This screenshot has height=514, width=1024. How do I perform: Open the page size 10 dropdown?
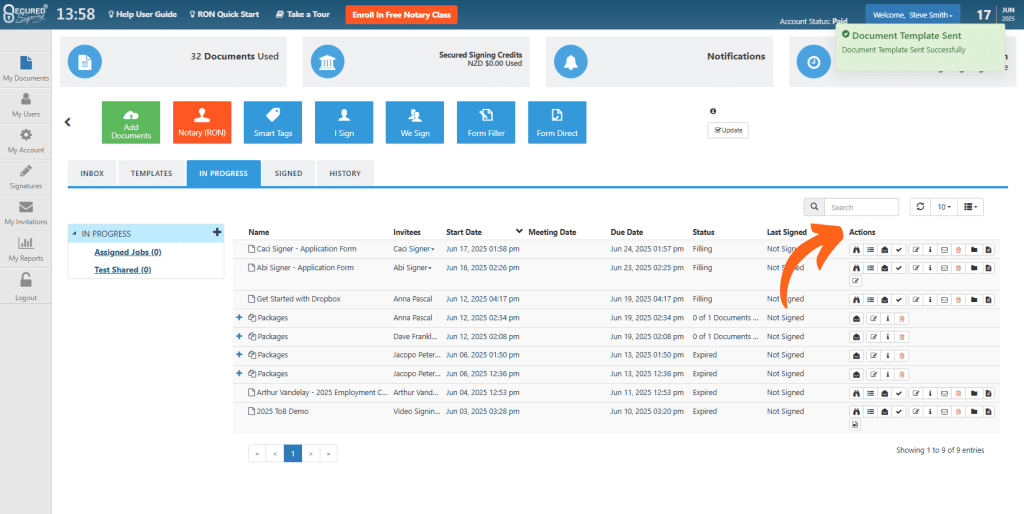[944, 206]
